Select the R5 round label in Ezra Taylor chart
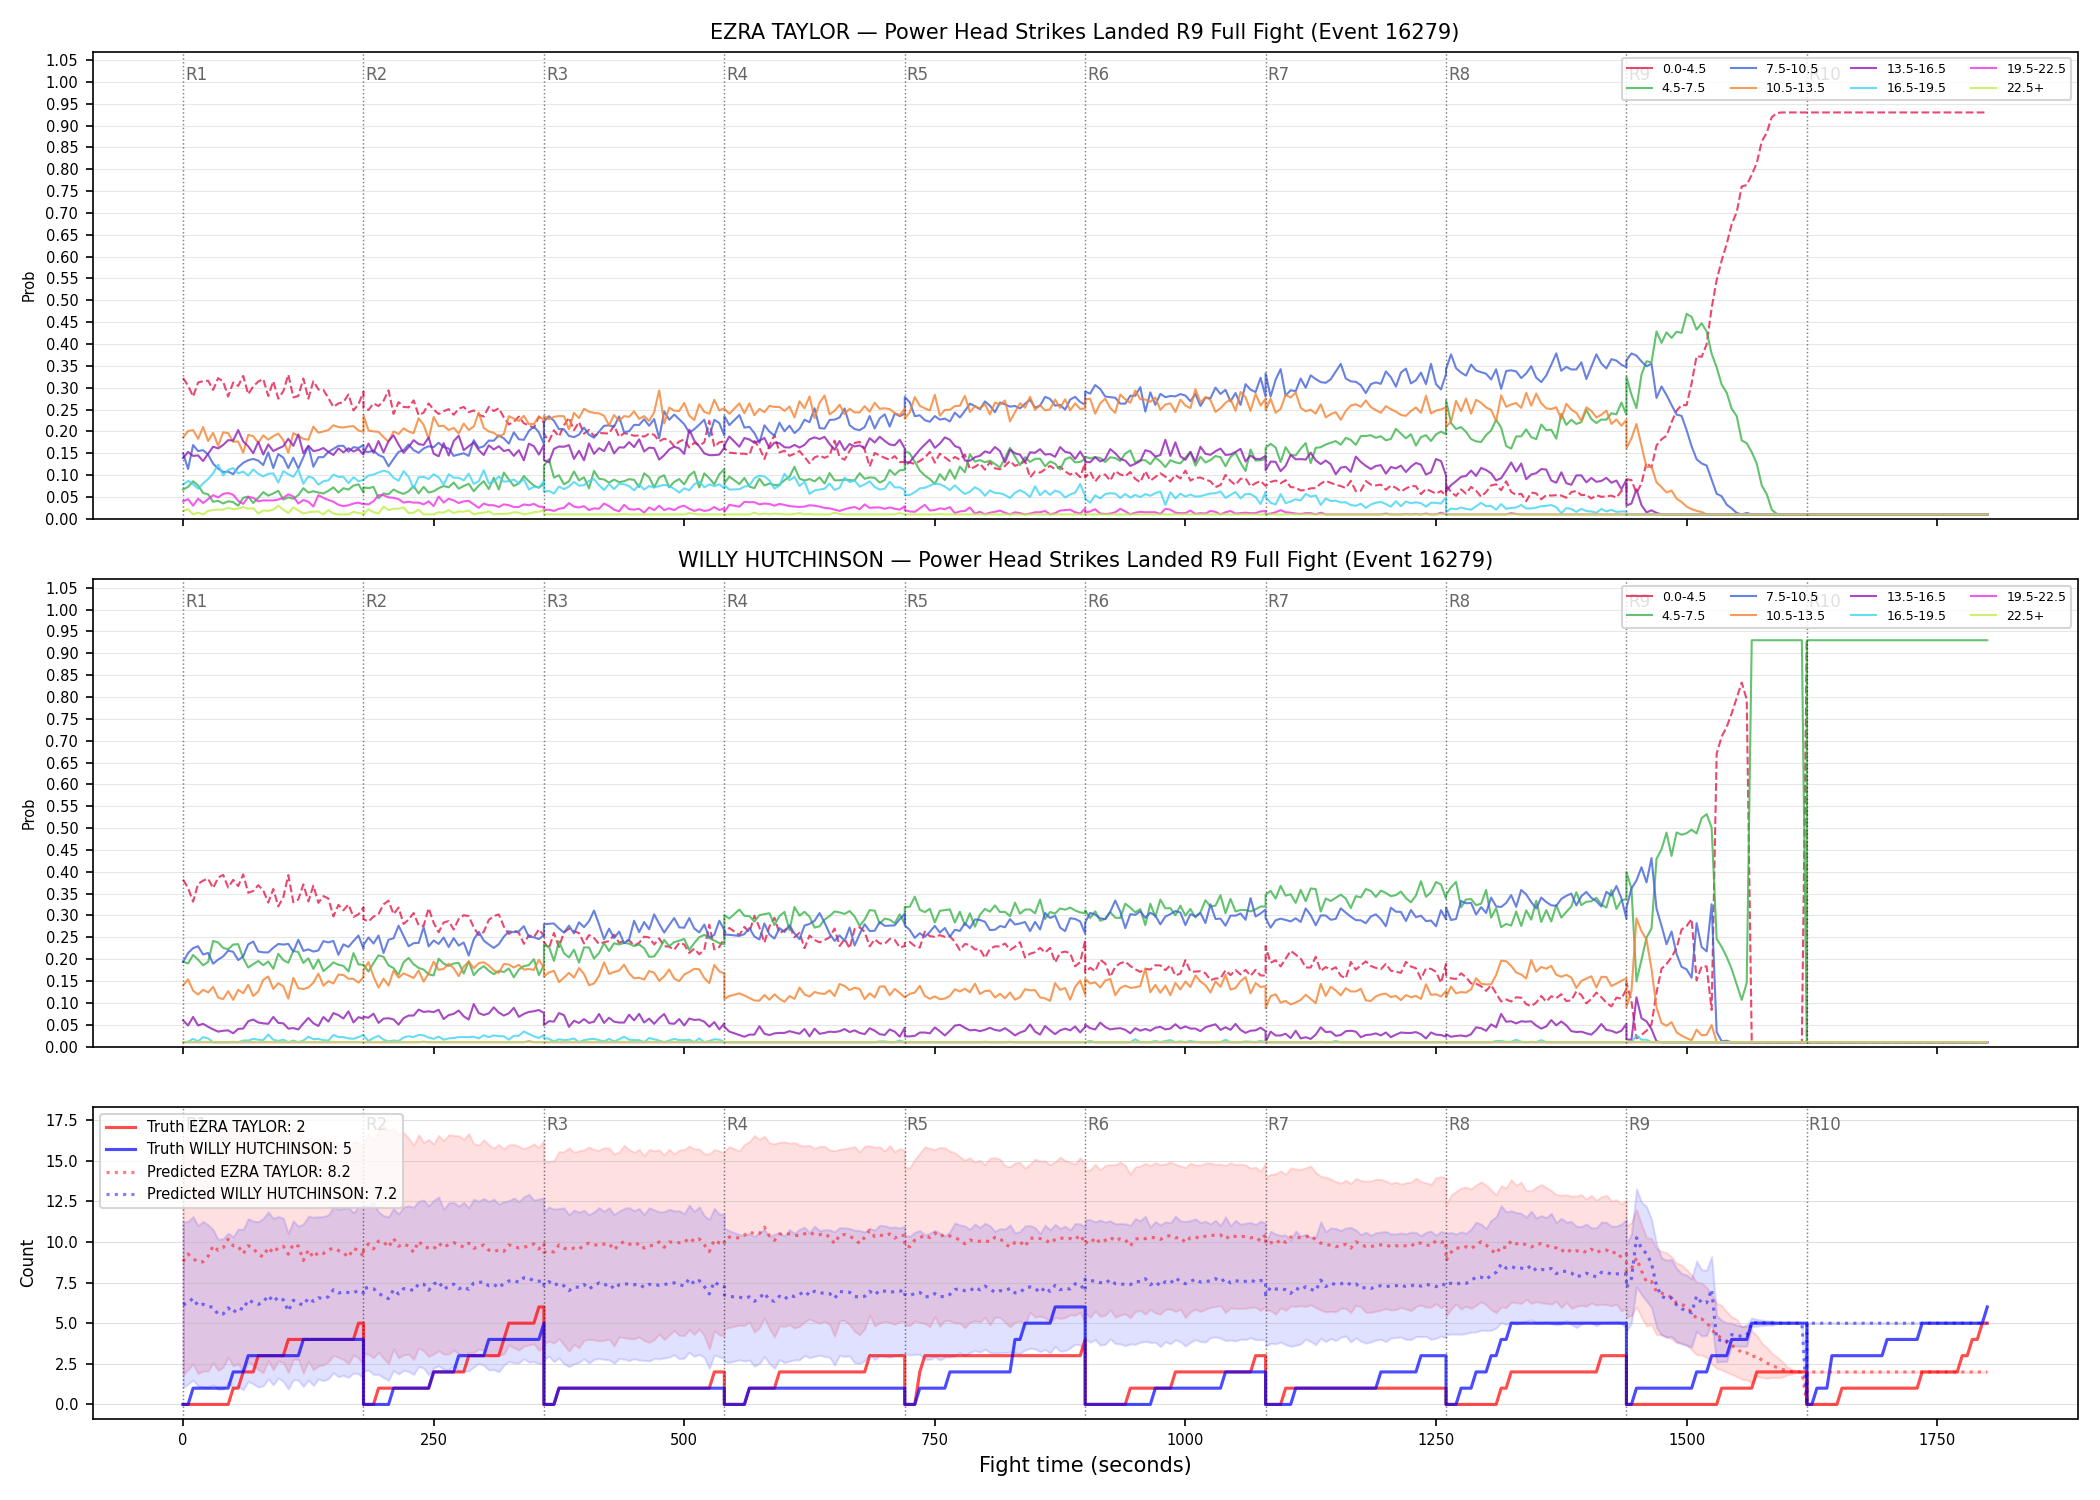 coord(917,74)
